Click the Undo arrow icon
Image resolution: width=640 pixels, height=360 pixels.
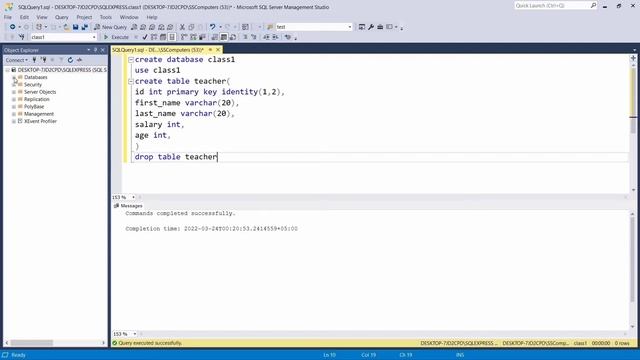[x=212, y=27]
